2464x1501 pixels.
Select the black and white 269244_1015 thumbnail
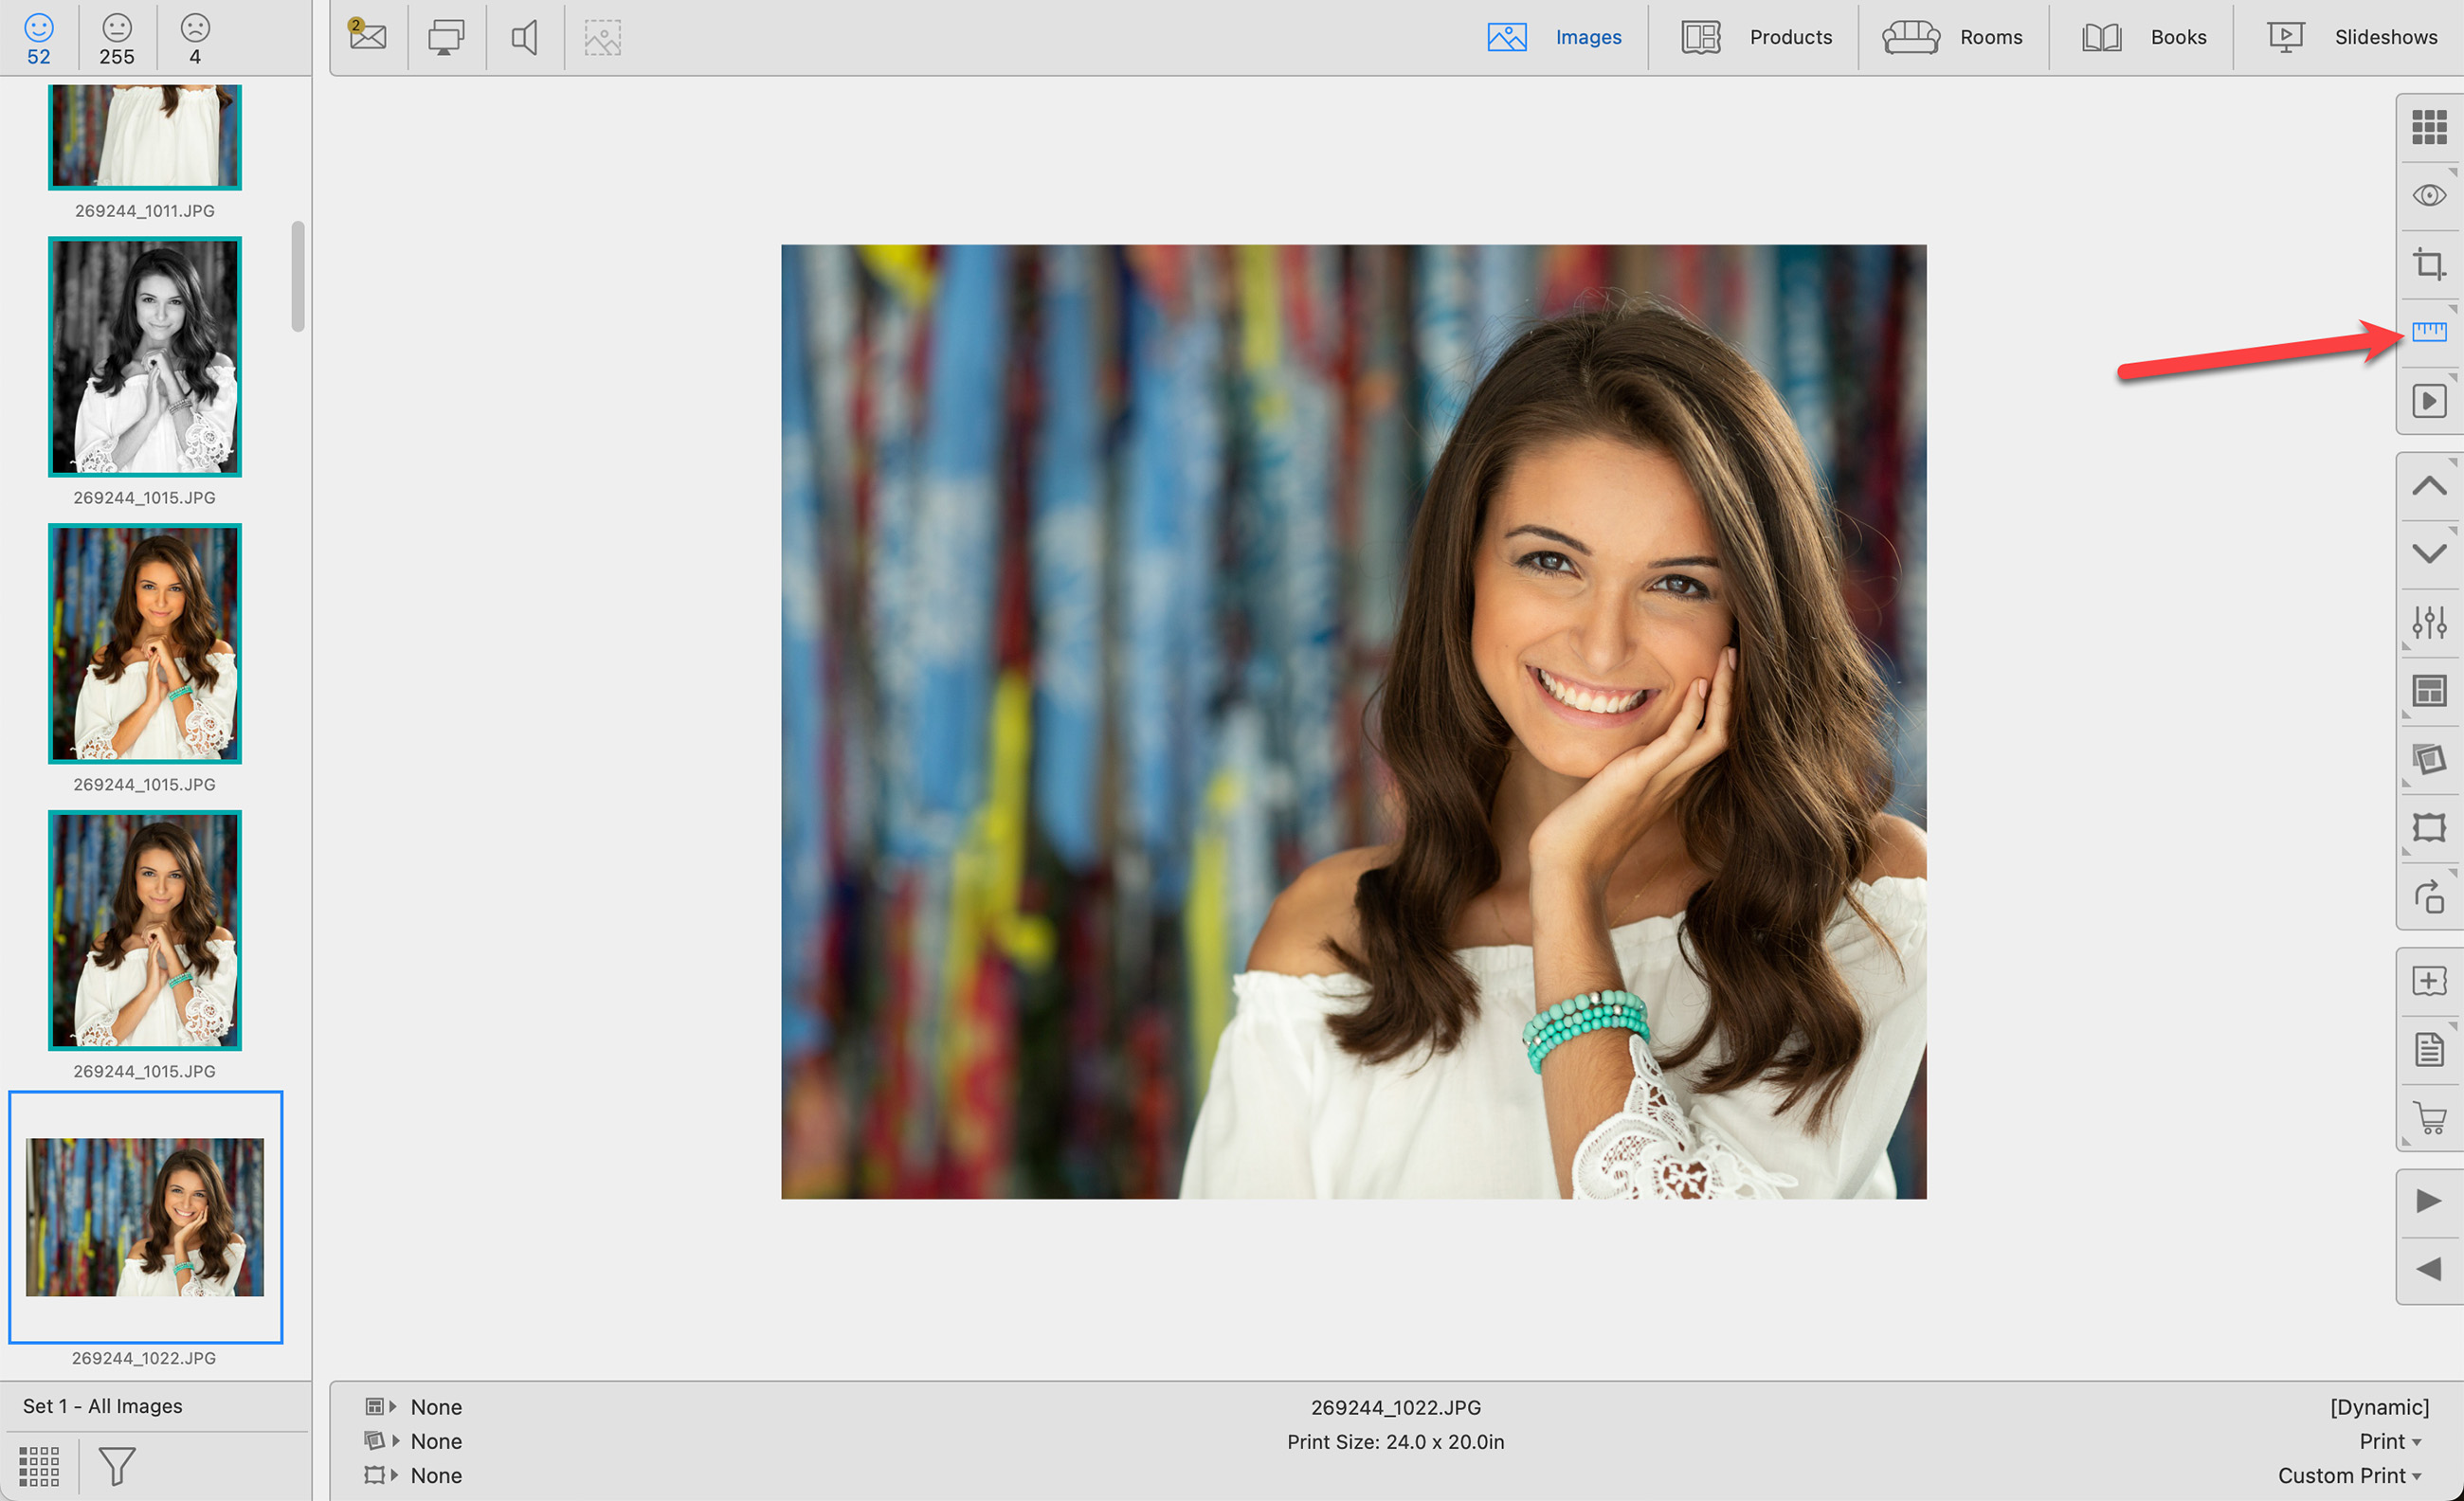[145, 357]
